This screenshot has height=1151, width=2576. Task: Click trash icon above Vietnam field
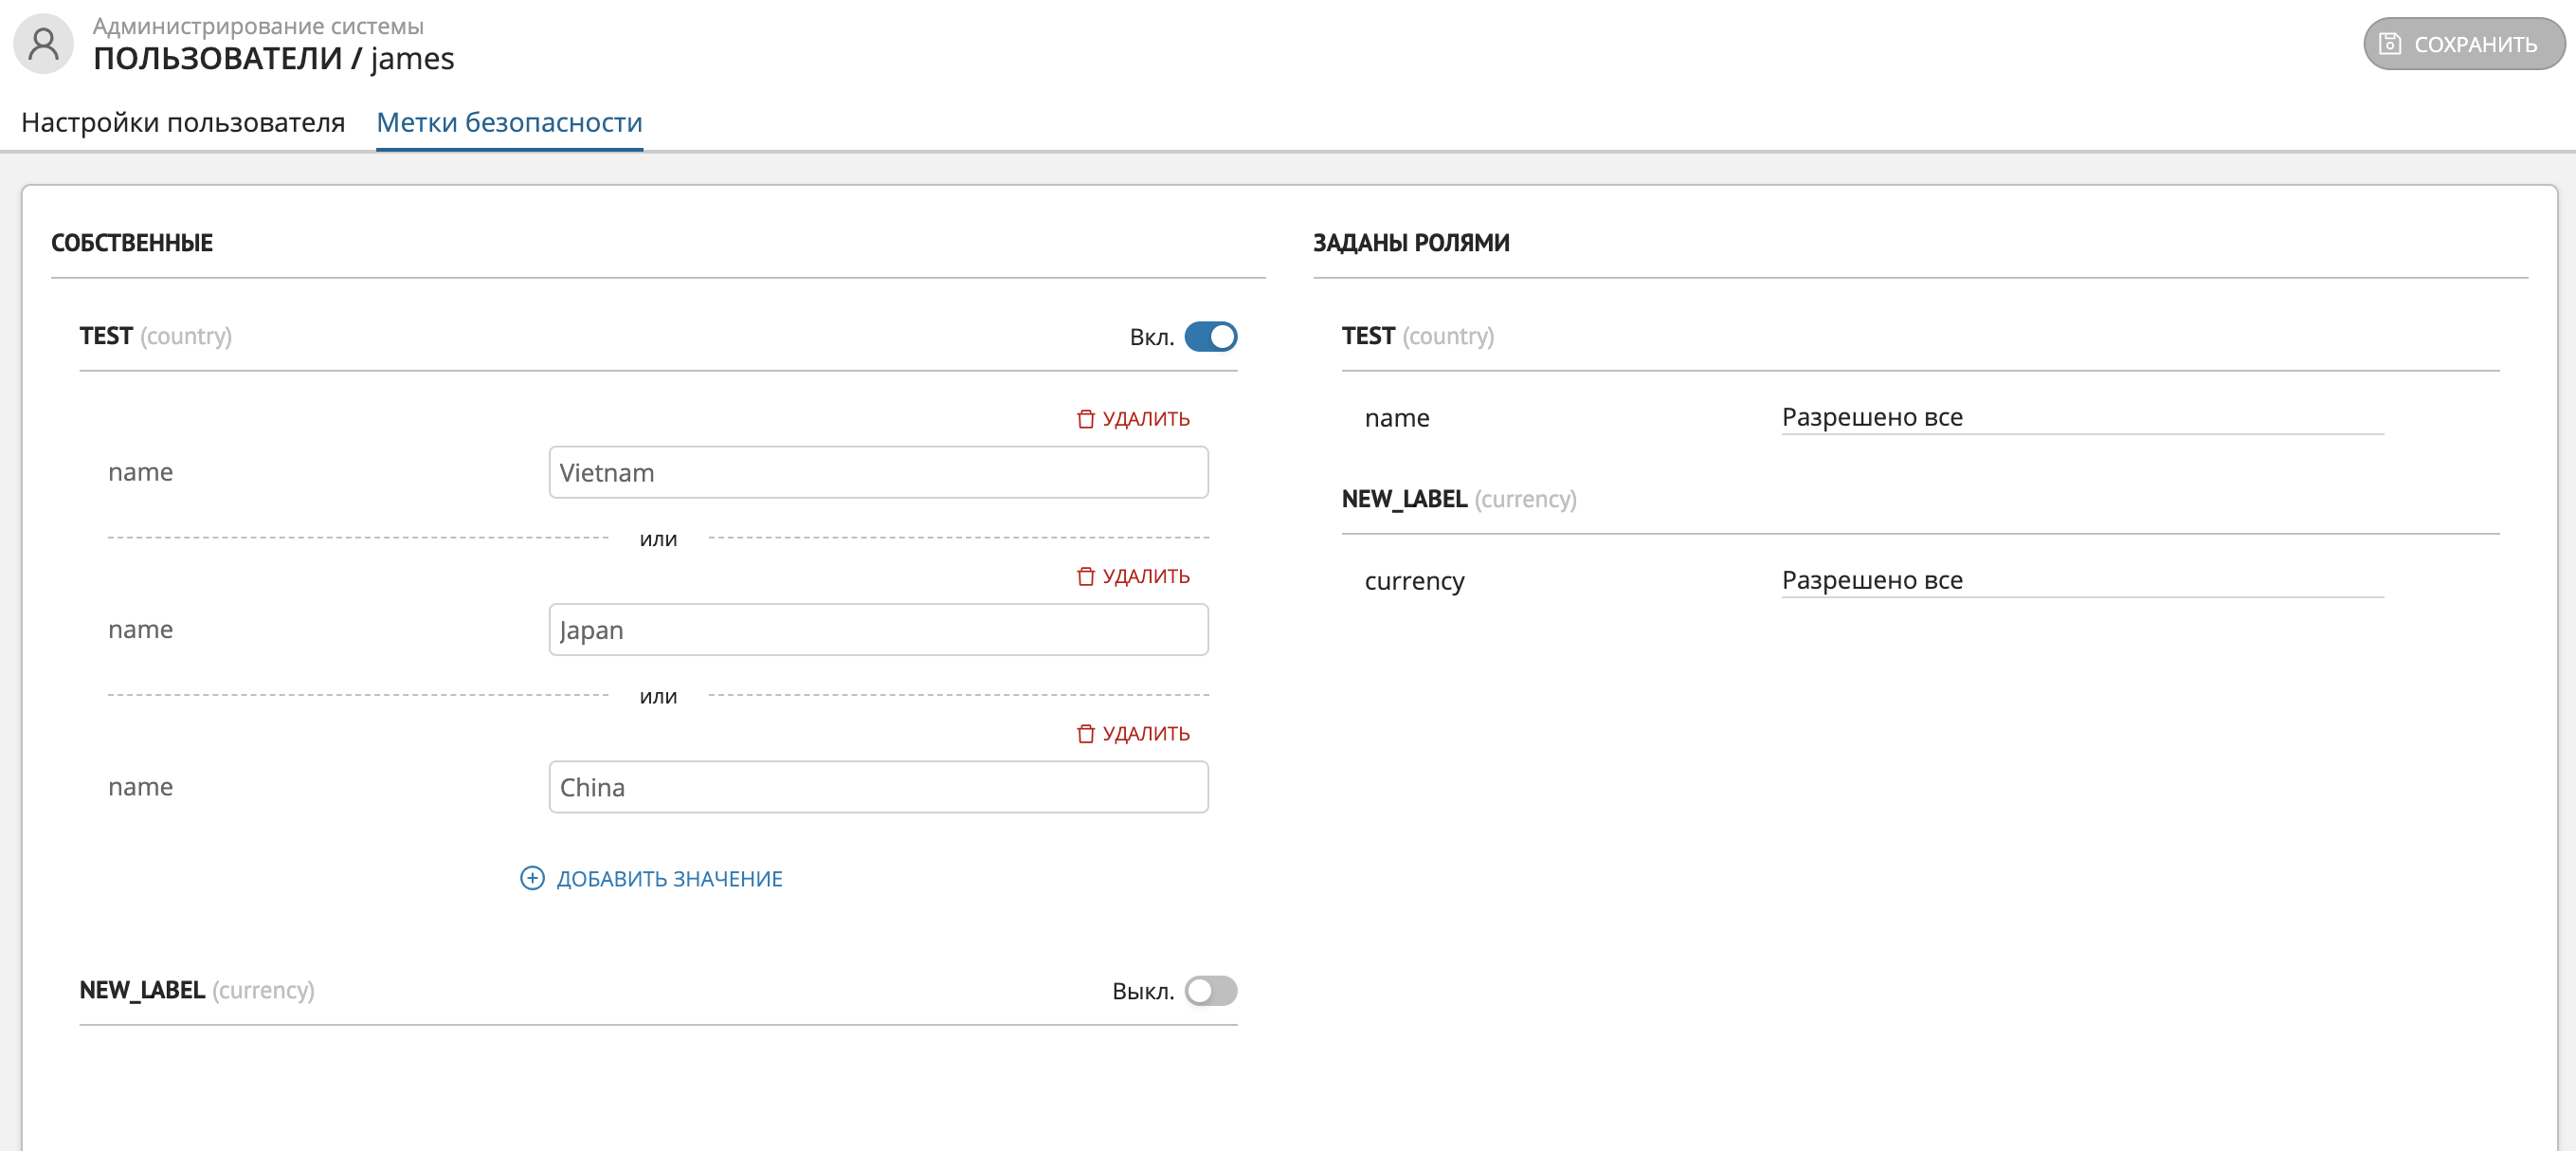tap(1085, 419)
